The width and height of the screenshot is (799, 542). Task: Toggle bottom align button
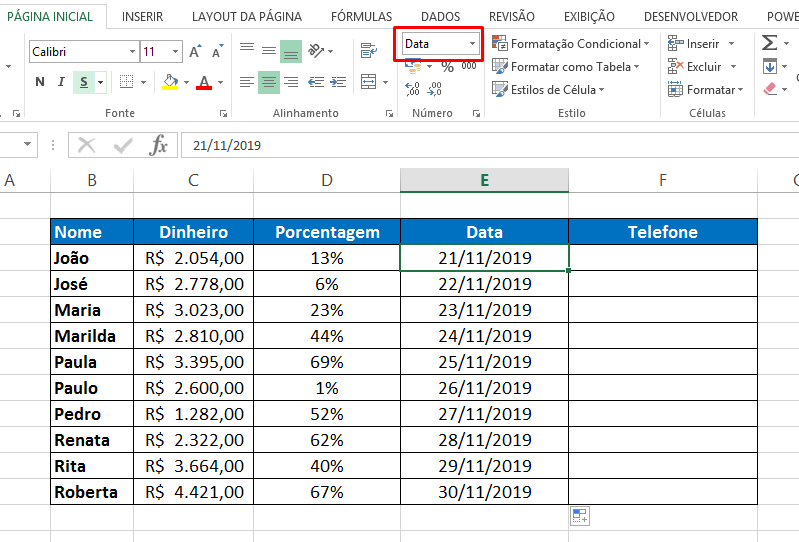coord(290,51)
